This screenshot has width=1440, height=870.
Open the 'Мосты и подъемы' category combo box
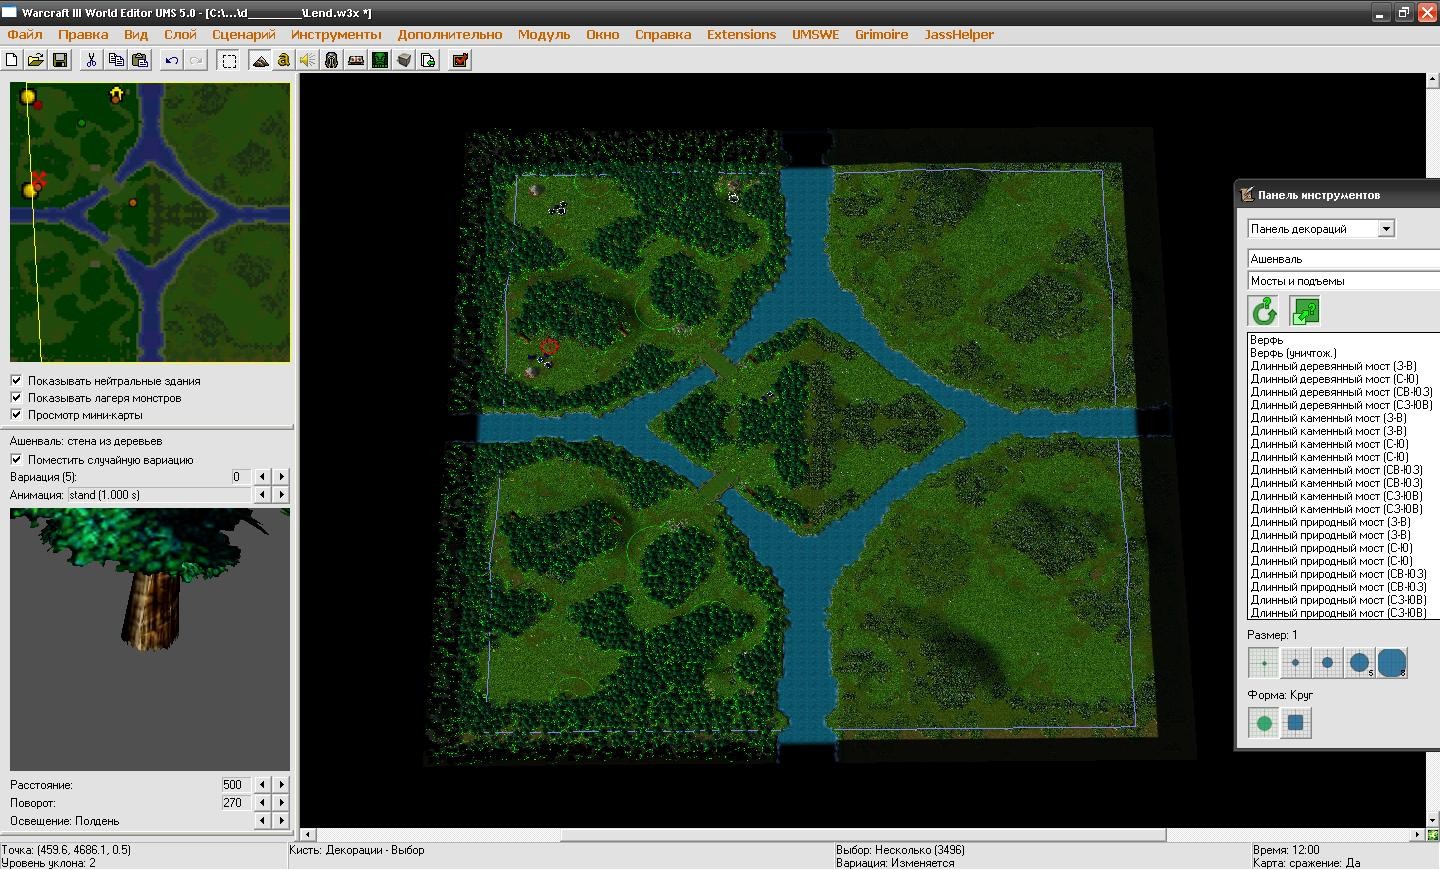click(x=1343, y=281)
